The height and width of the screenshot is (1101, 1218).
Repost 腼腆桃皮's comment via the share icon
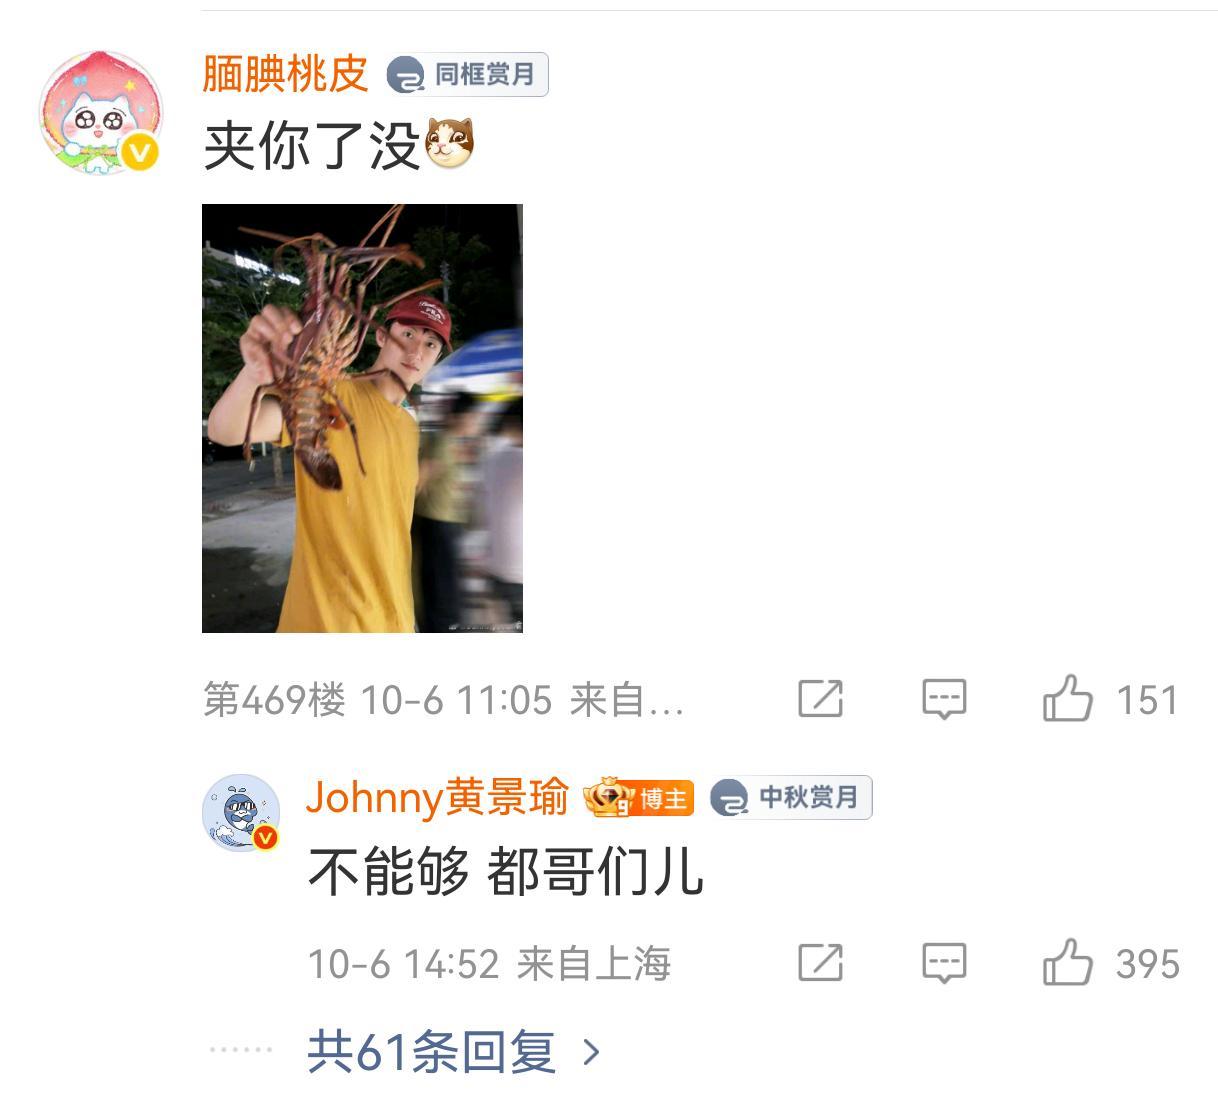coord(821,698)
